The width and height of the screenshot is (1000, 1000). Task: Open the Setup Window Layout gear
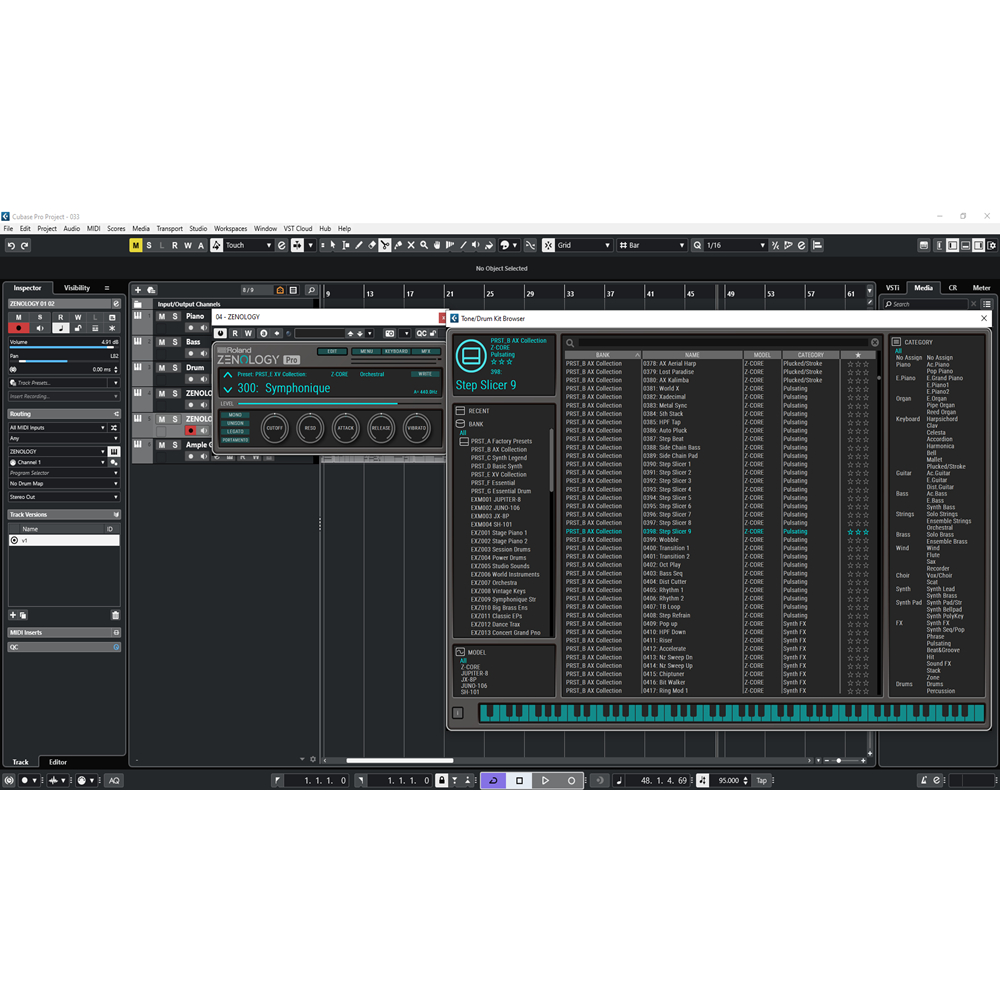(x=992, y=246)
